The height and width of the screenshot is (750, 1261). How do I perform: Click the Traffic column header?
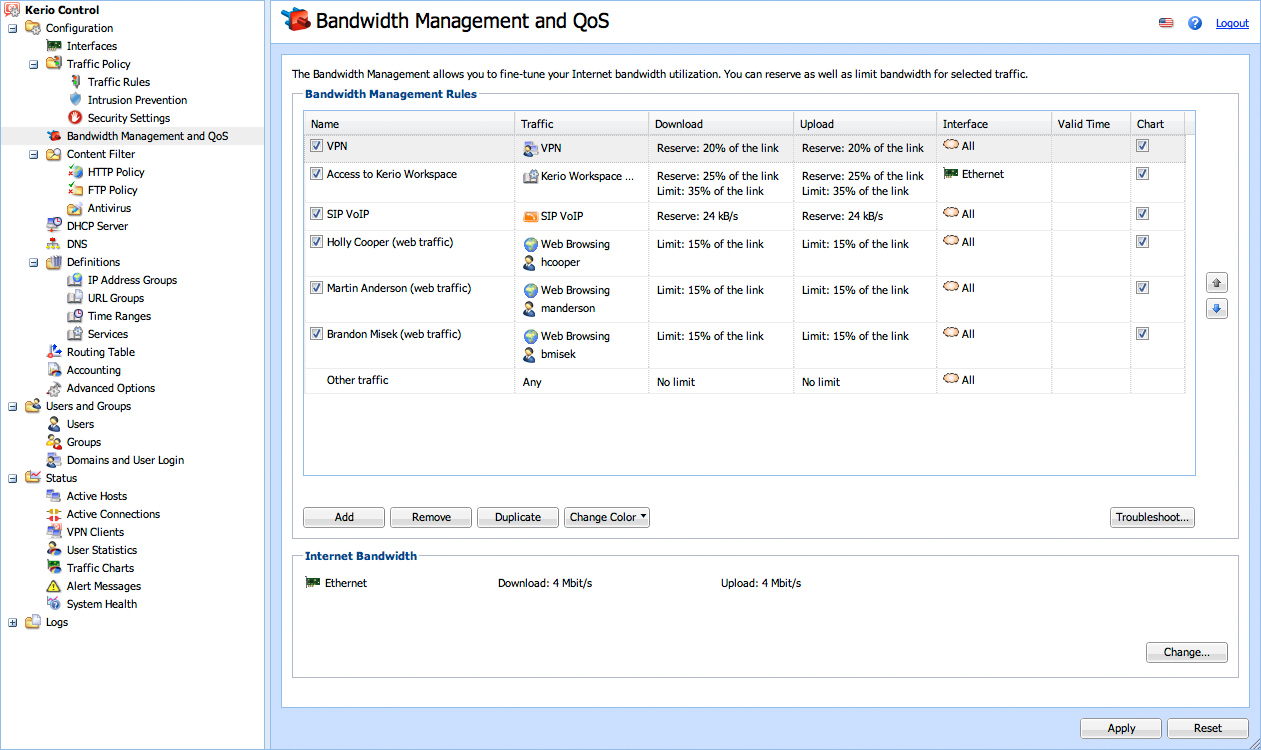(581, 124)
